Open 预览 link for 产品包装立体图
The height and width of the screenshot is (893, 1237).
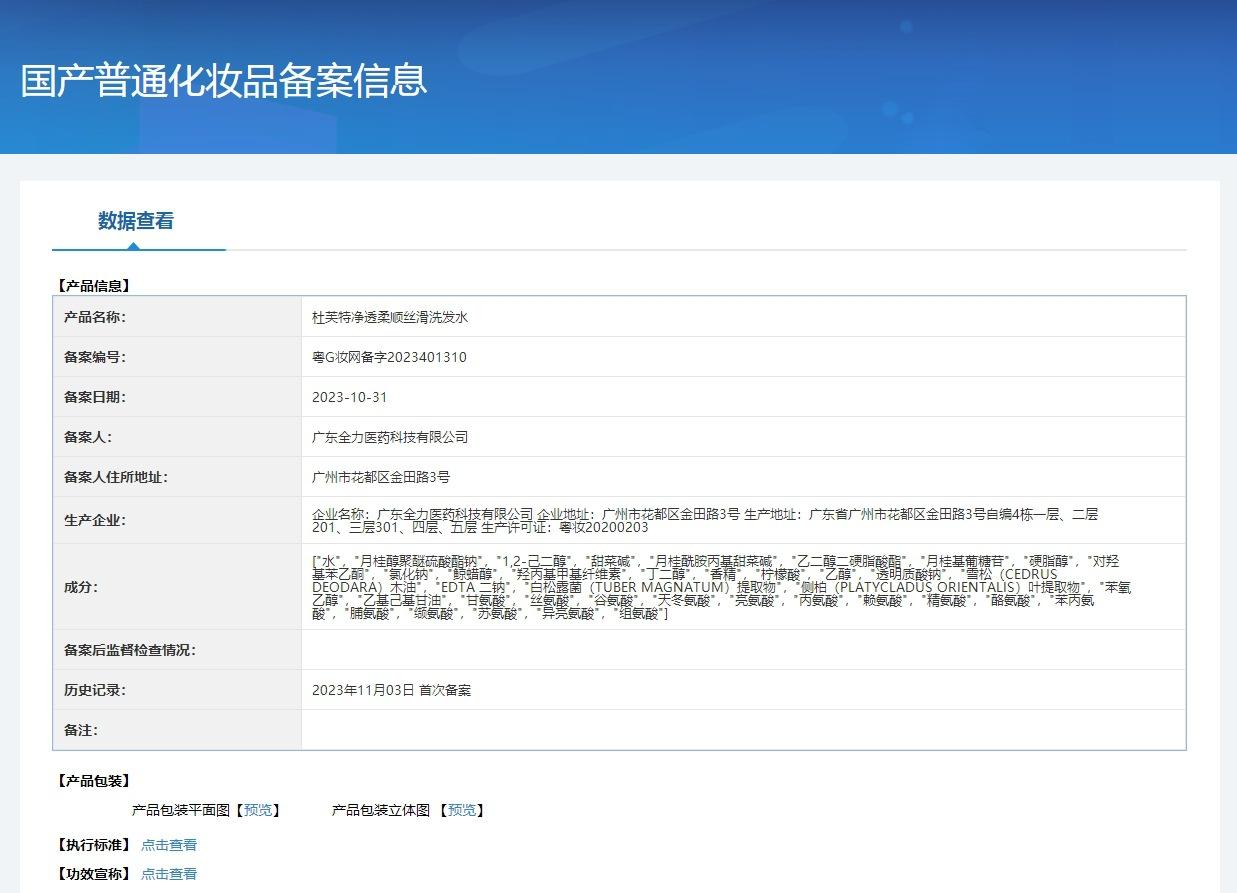coord(461,810)
